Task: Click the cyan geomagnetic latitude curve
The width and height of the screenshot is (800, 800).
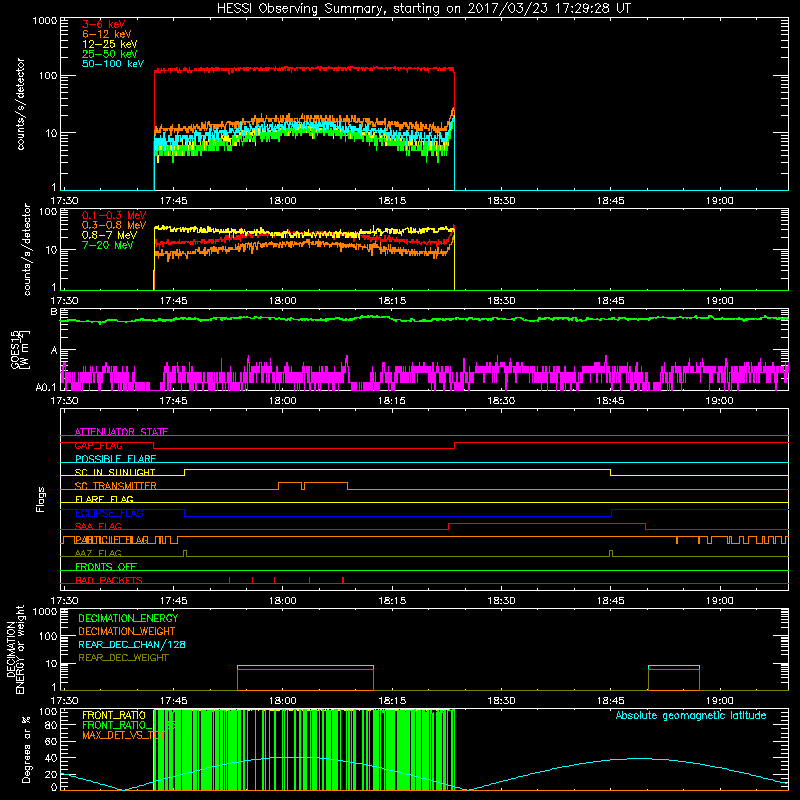Action: click(424, 773)
